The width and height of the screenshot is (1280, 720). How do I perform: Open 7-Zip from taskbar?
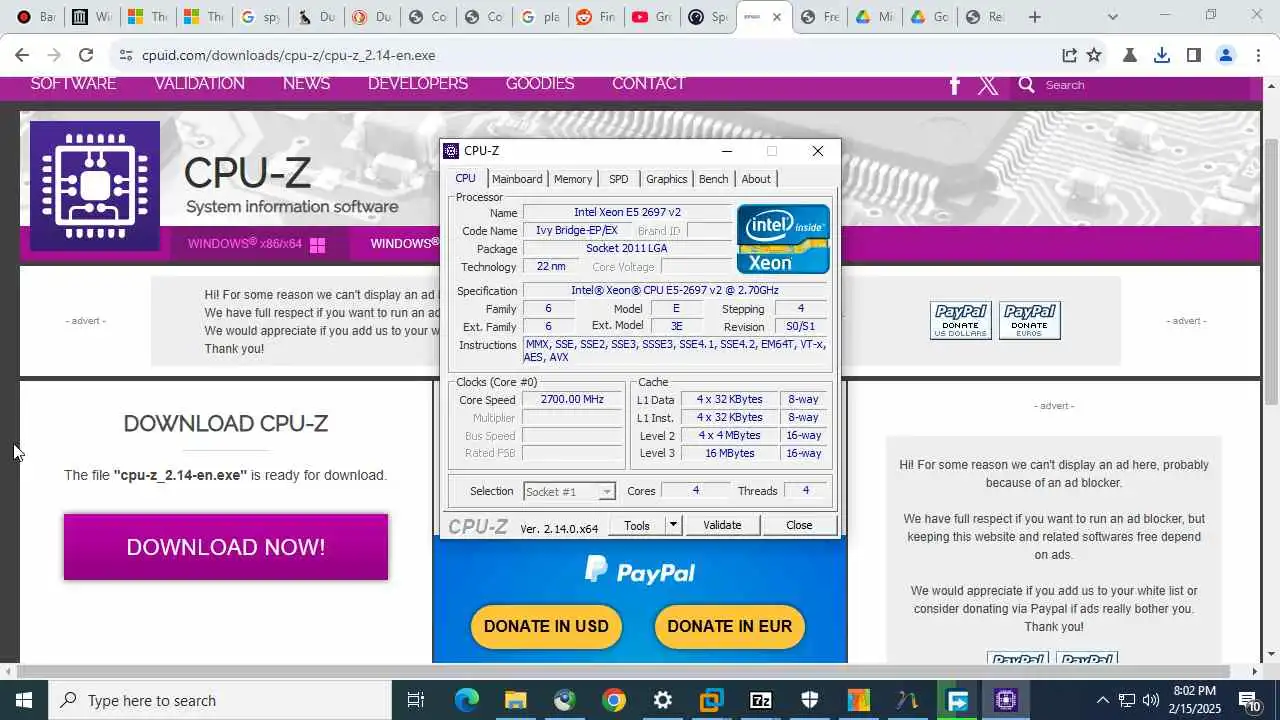pos(761,700)
